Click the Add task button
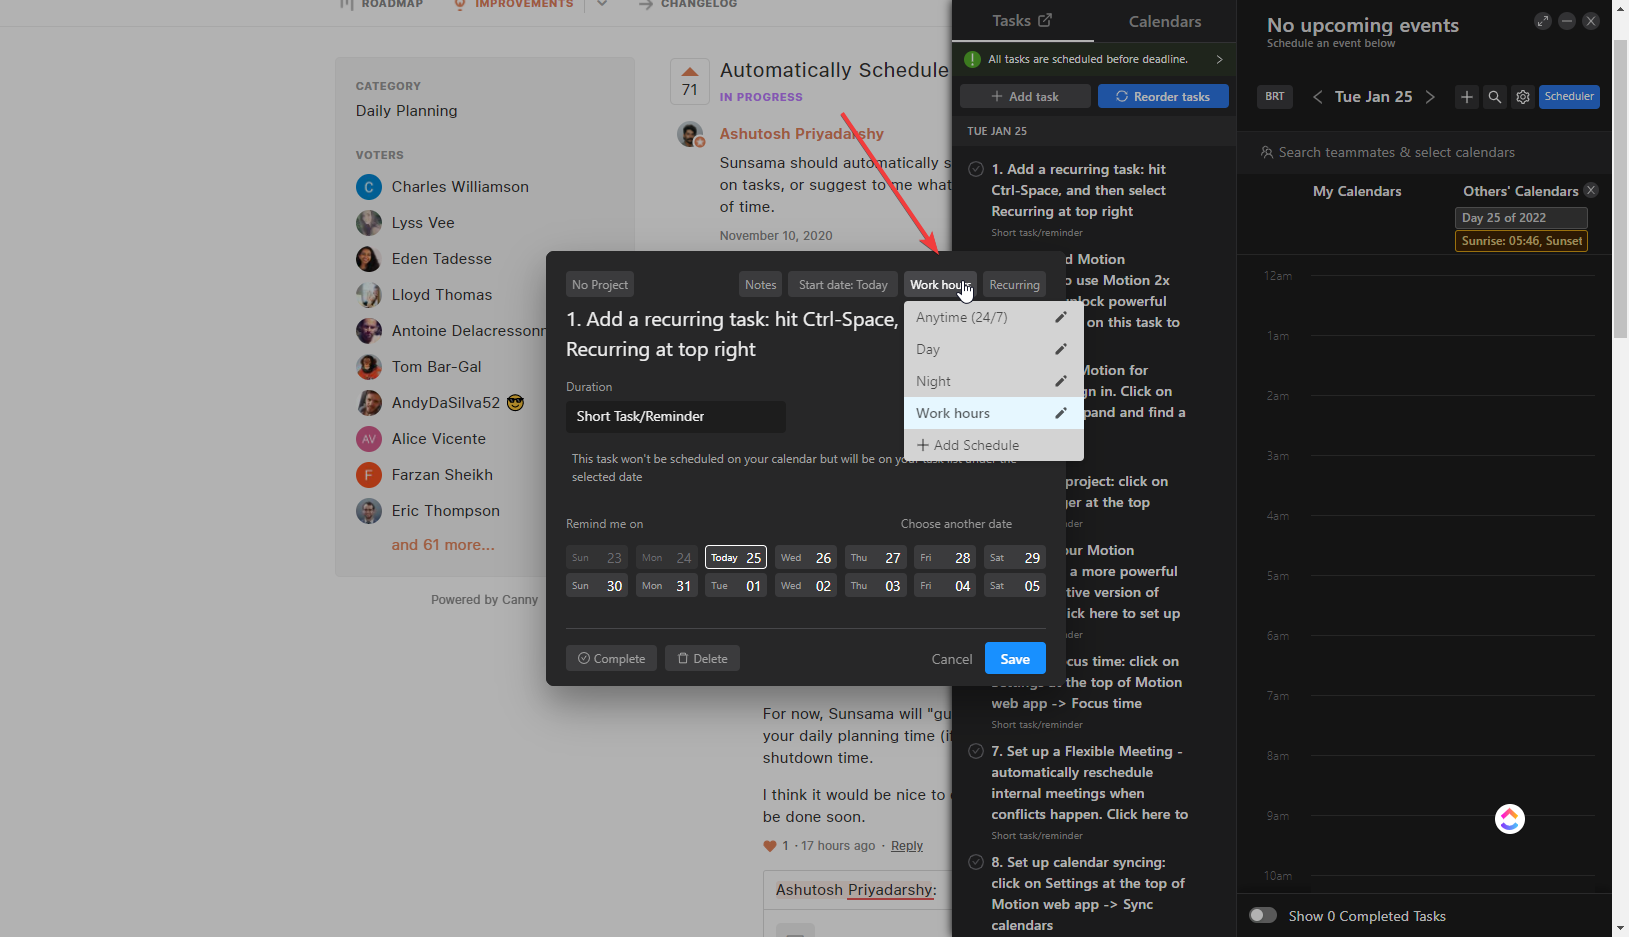Image resolution: width=1629 pixels, height=937 pixels. pos(1025,96)
